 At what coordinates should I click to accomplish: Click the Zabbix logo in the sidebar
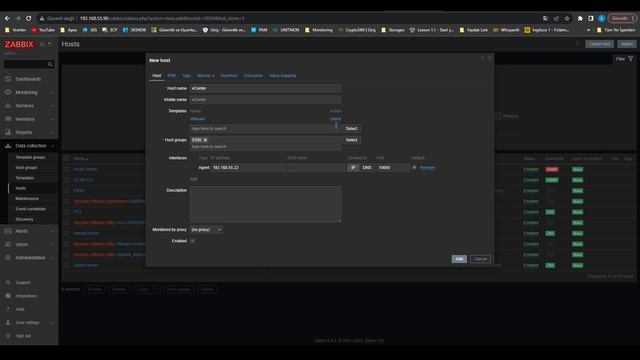point(19,44)
